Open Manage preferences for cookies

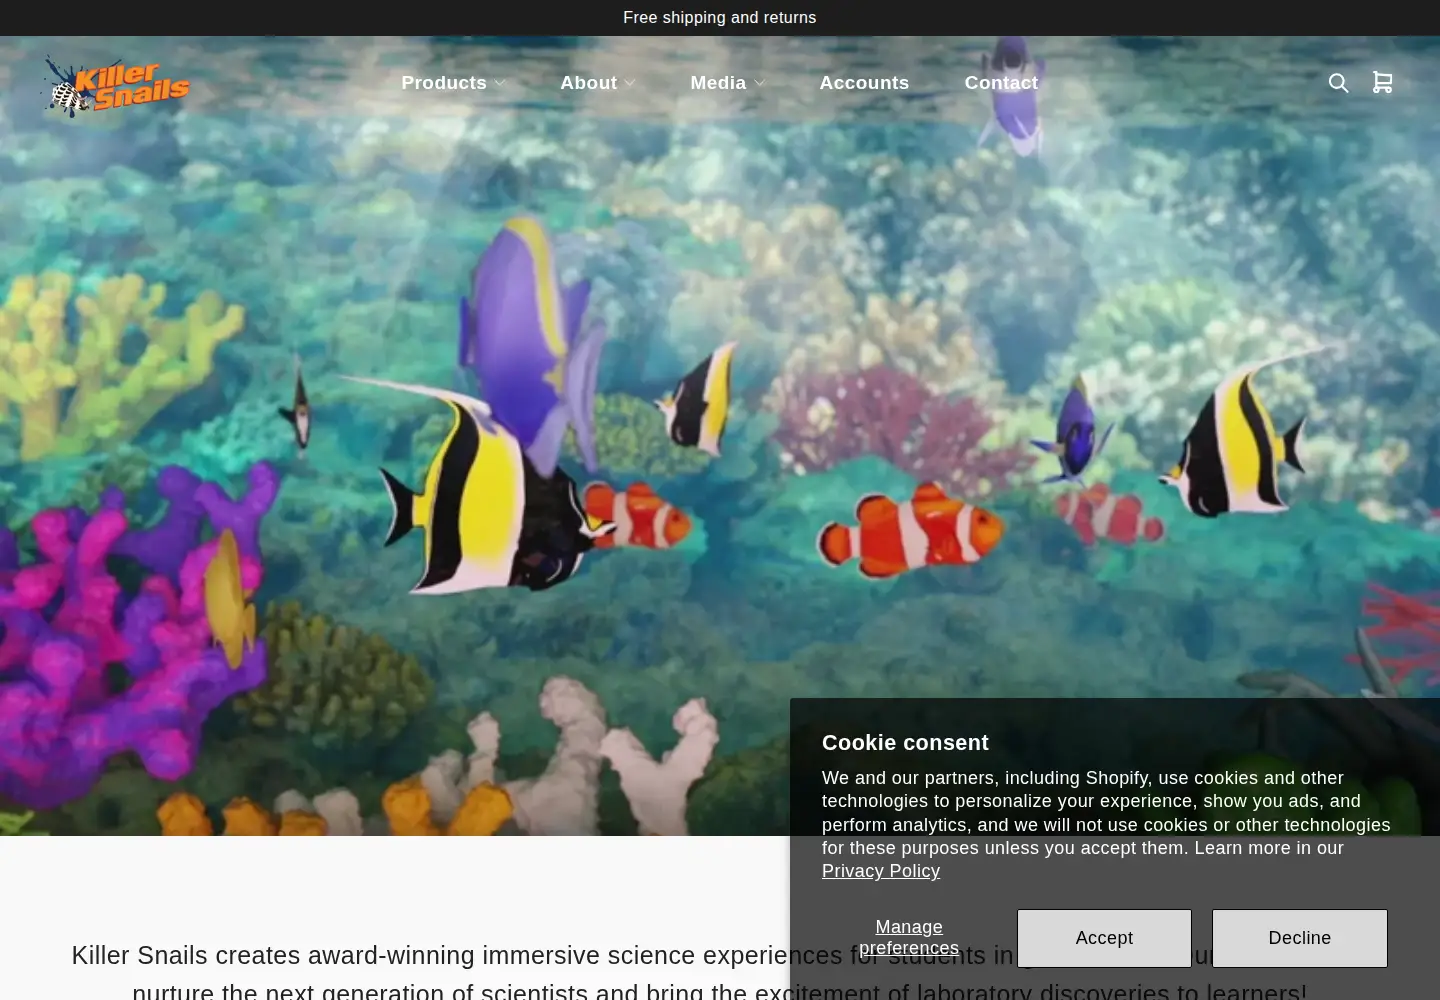[909, 938]
